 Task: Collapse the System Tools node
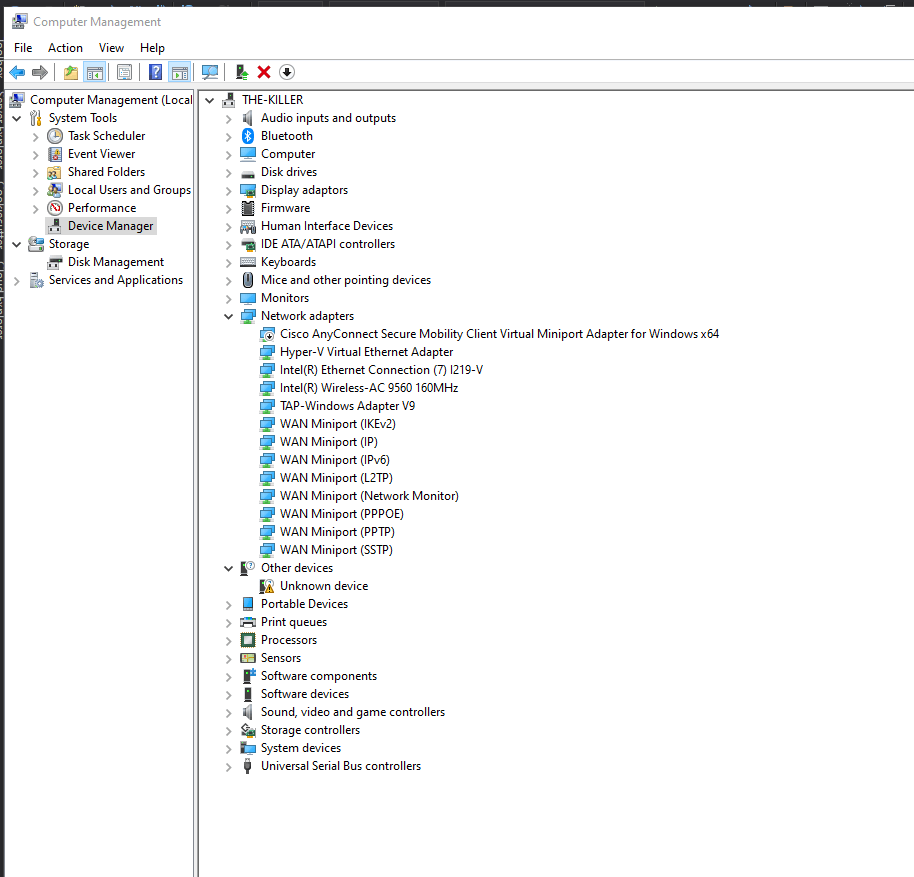tap(17, 118)
